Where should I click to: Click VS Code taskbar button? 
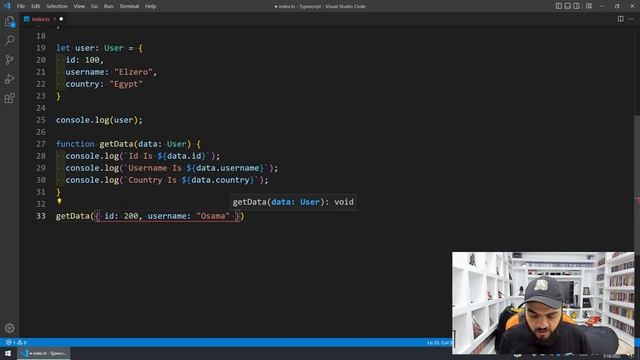[44, 353]
